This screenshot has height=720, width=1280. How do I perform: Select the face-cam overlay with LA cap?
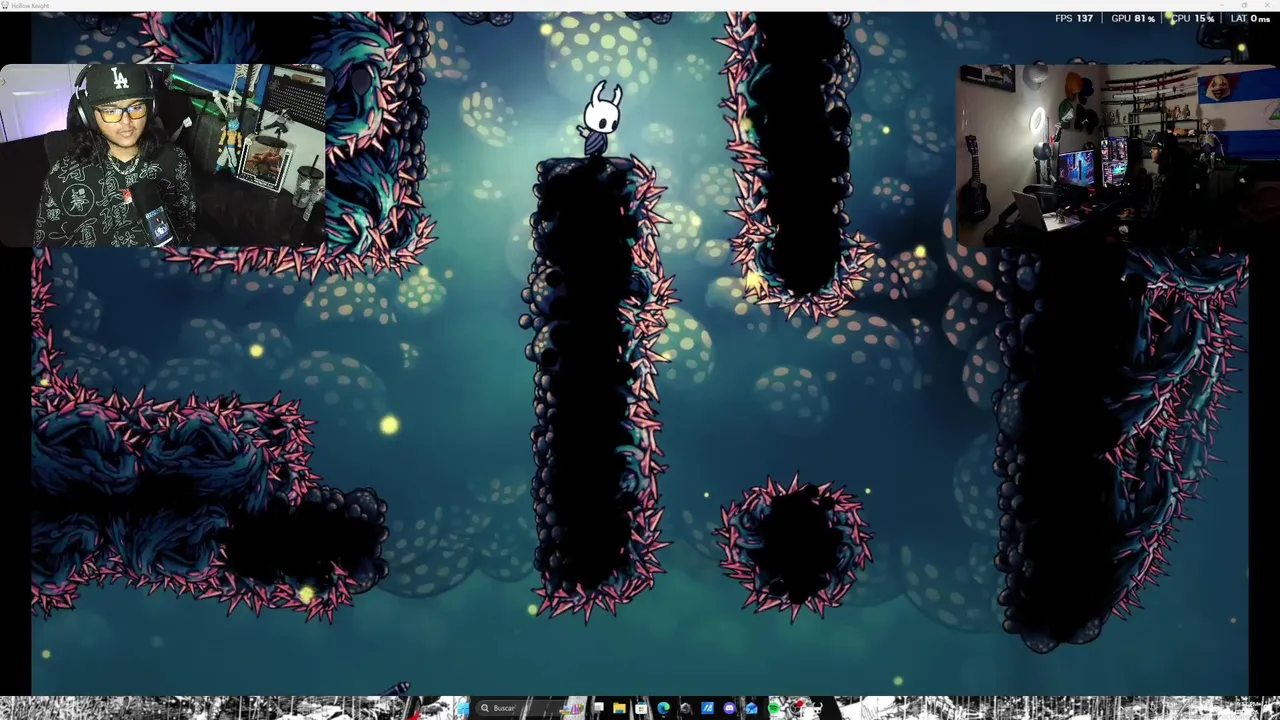pos(163,155)
